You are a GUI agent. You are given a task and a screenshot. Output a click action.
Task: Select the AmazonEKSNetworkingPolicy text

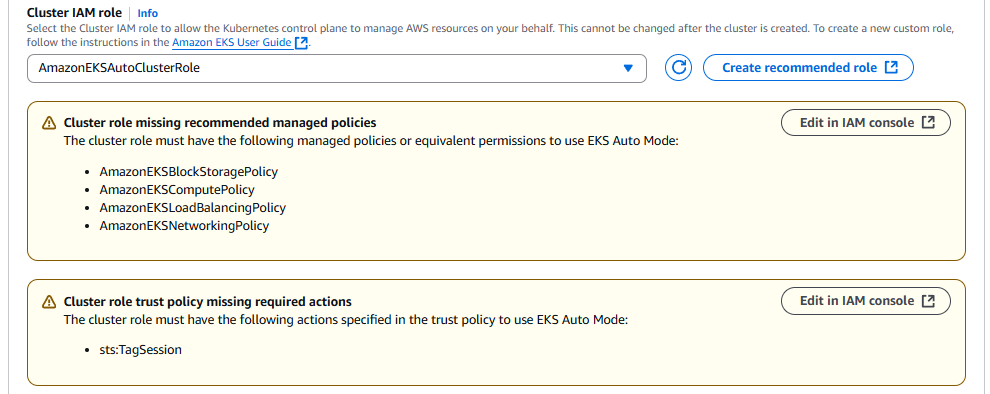pyautogui.click(x=184, y=225)
